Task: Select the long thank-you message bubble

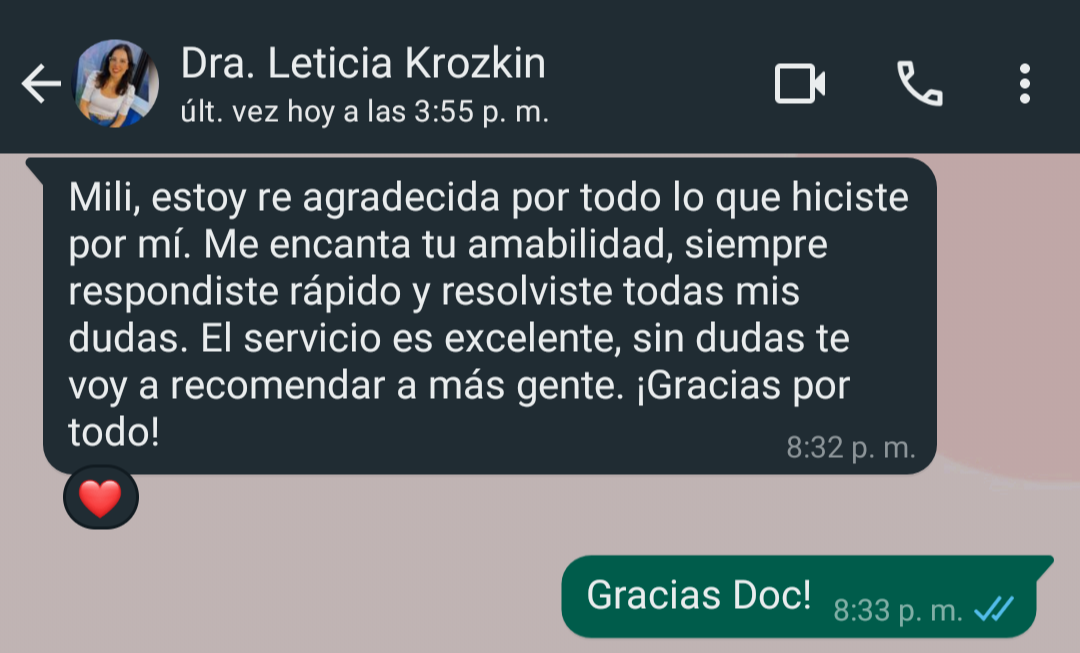Action: point(490,316)
